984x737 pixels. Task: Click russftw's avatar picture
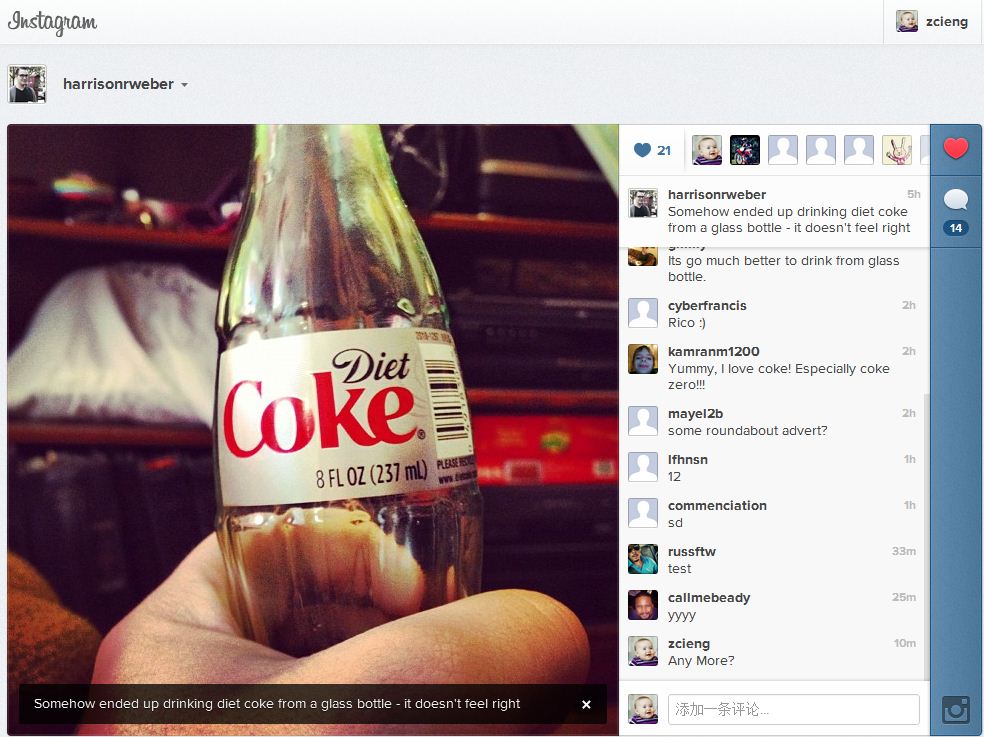(x=643, y=559)
